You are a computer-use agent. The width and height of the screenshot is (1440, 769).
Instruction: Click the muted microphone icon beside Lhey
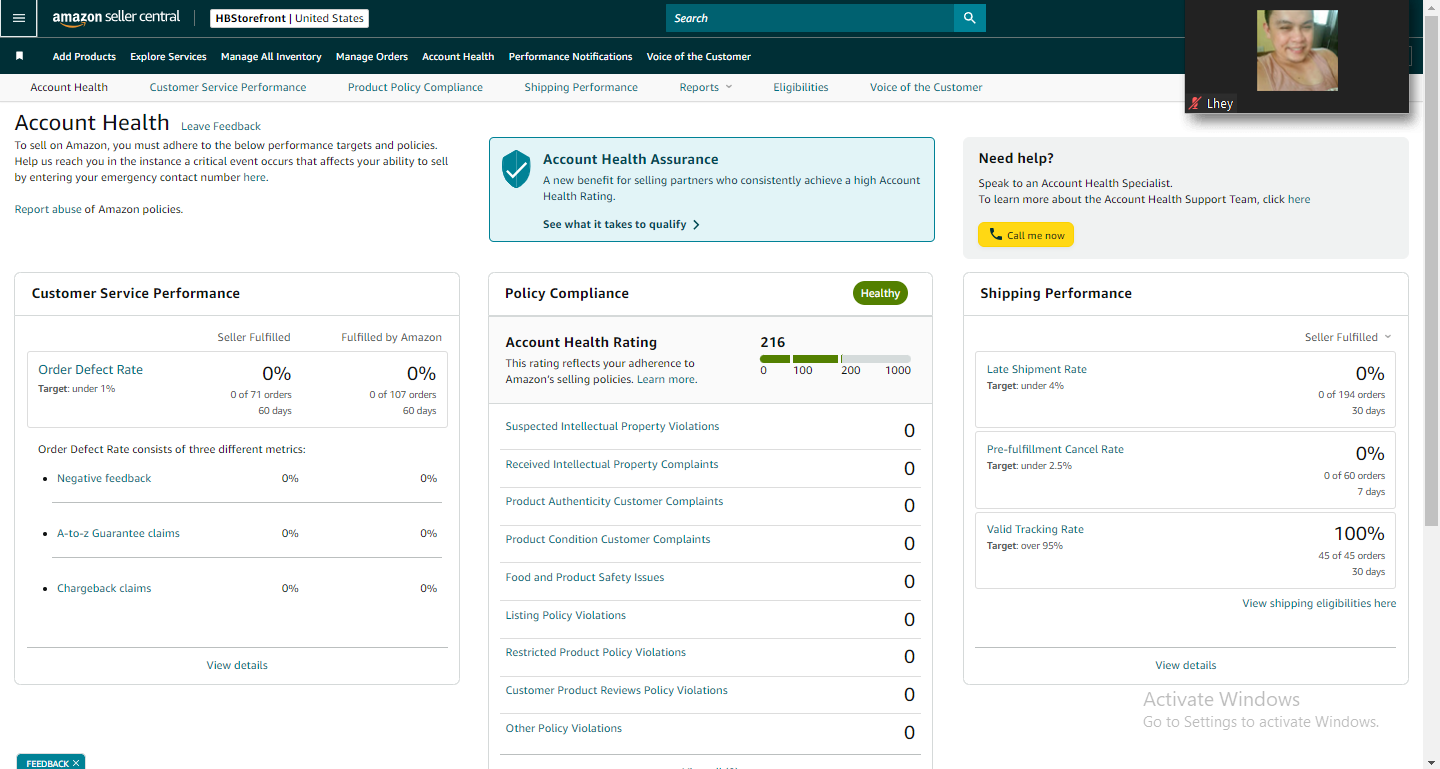1194,104
